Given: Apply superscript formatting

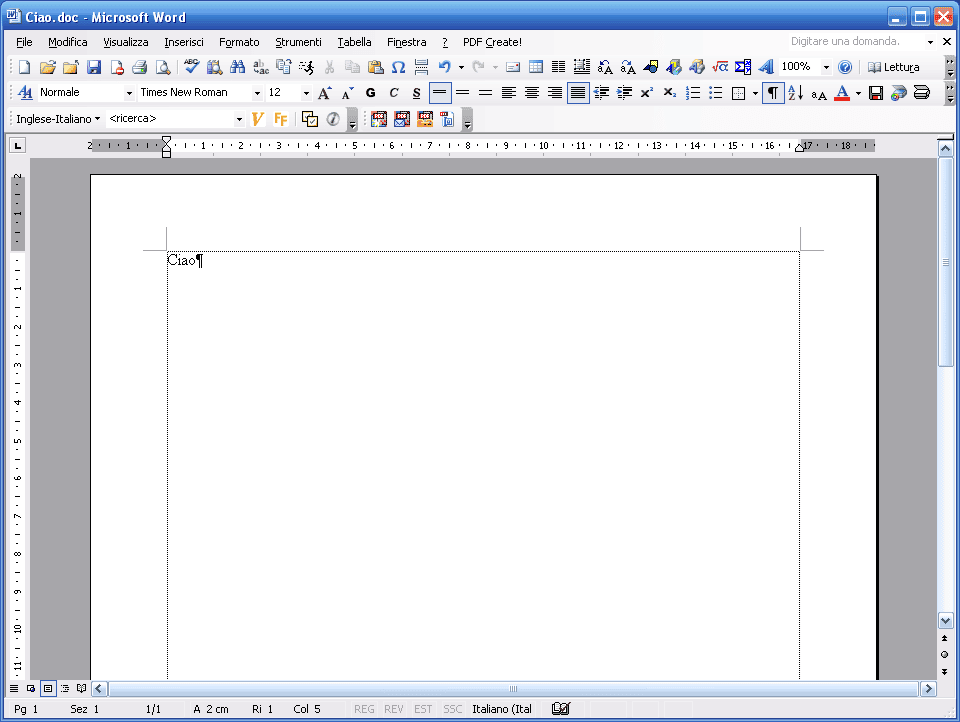Looking at the screenshot, I should tap(647, 93).
